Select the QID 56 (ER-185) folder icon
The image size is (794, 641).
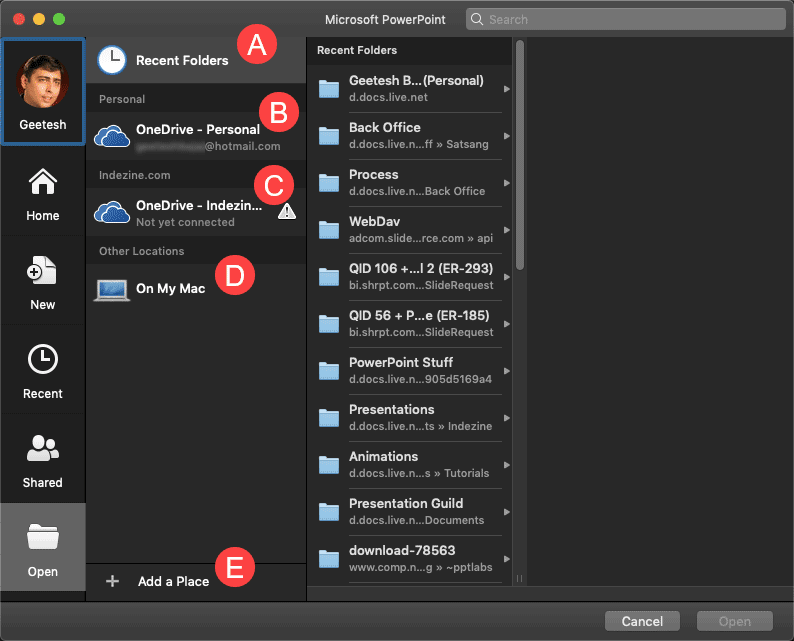pyautogui.click(x=329, y=324)
